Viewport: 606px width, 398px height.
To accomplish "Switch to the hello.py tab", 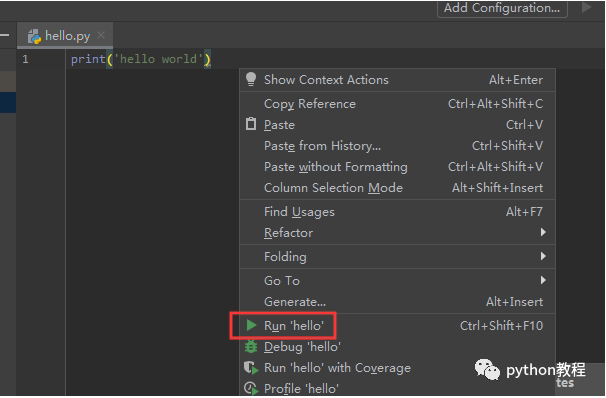I will (65, 36).
